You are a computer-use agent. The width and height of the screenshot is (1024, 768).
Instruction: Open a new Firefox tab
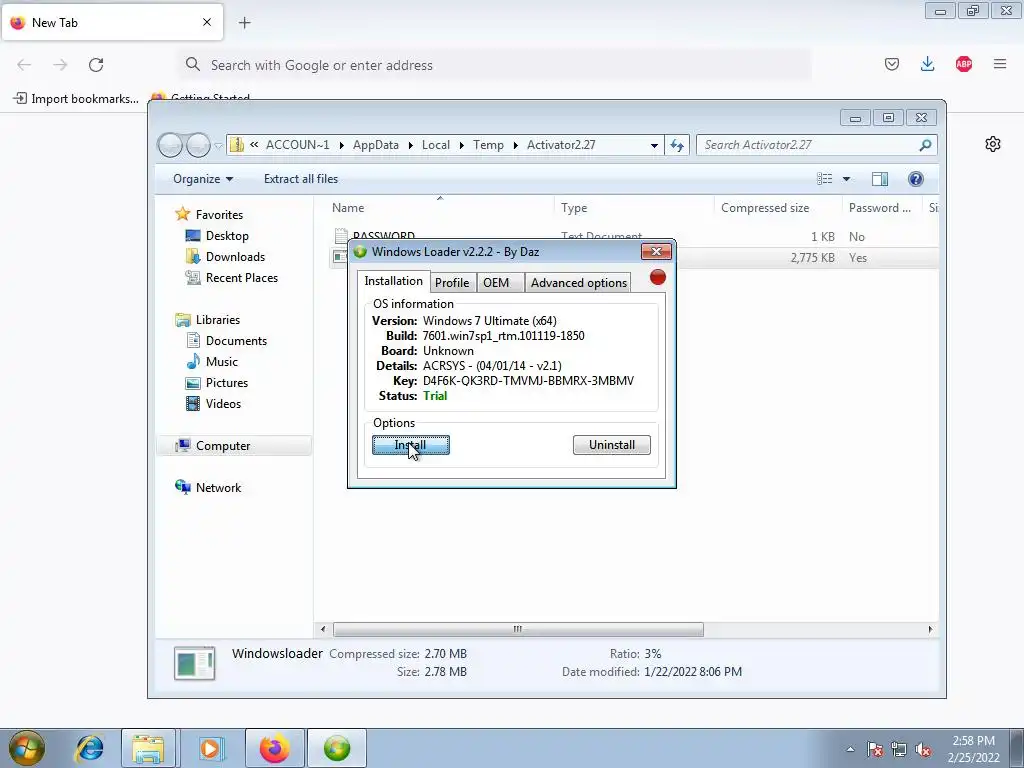[244, 23]
